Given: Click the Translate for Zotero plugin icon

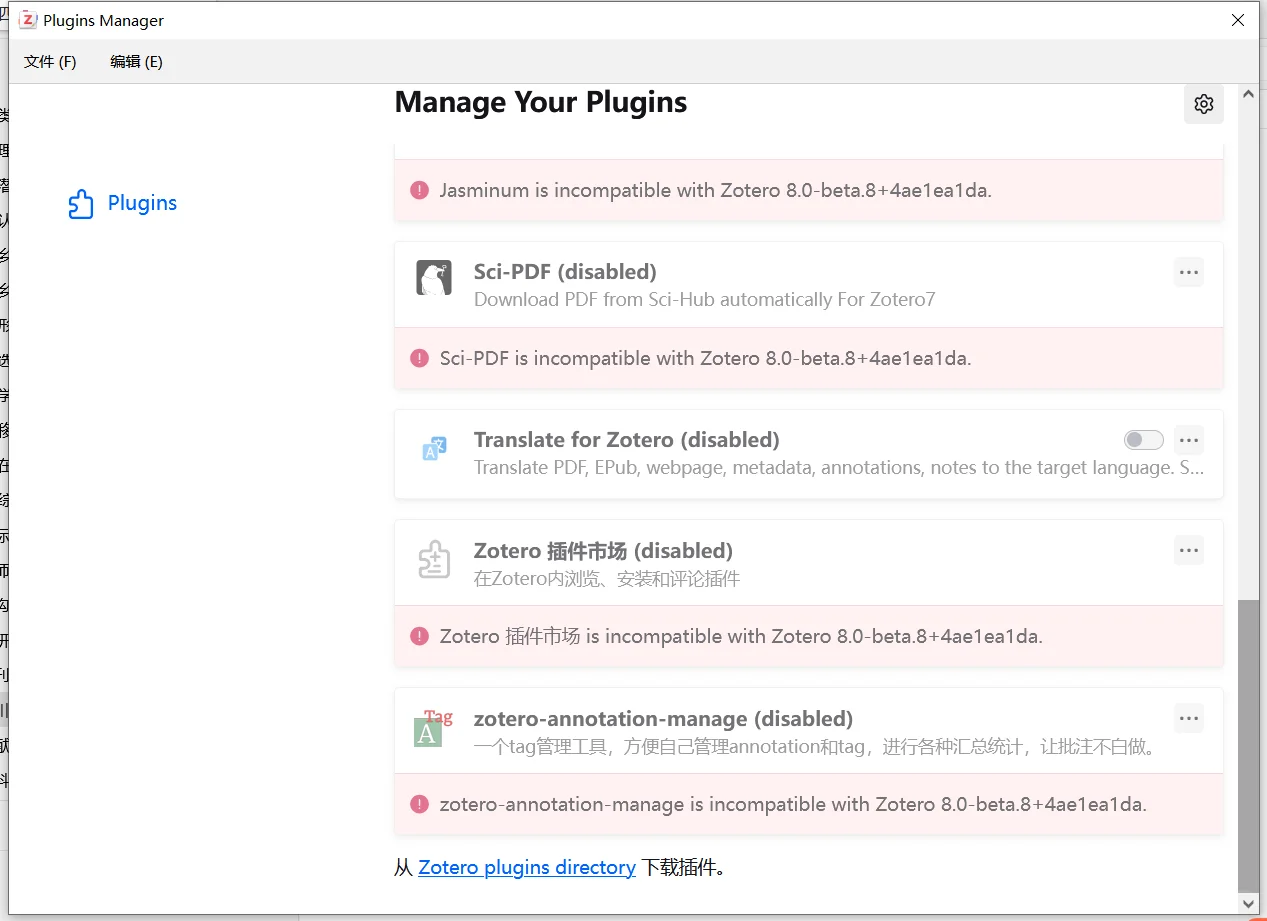Looking at the screenshot, I should (434, 449).
